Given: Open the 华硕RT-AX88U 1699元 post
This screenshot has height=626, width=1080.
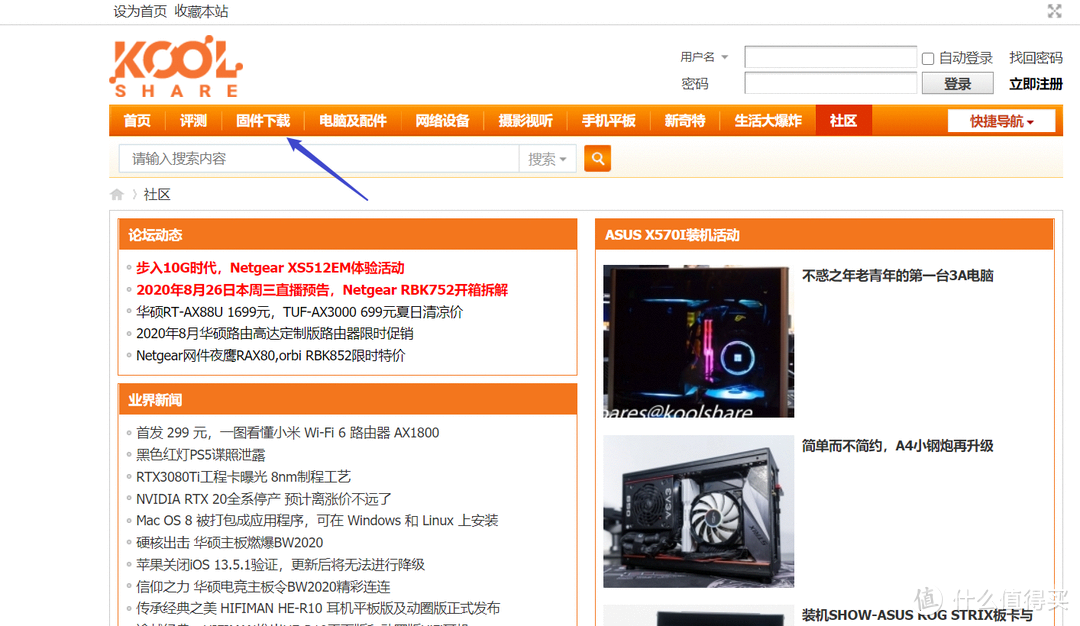Looking at the screenshot, I should [300, 312].
